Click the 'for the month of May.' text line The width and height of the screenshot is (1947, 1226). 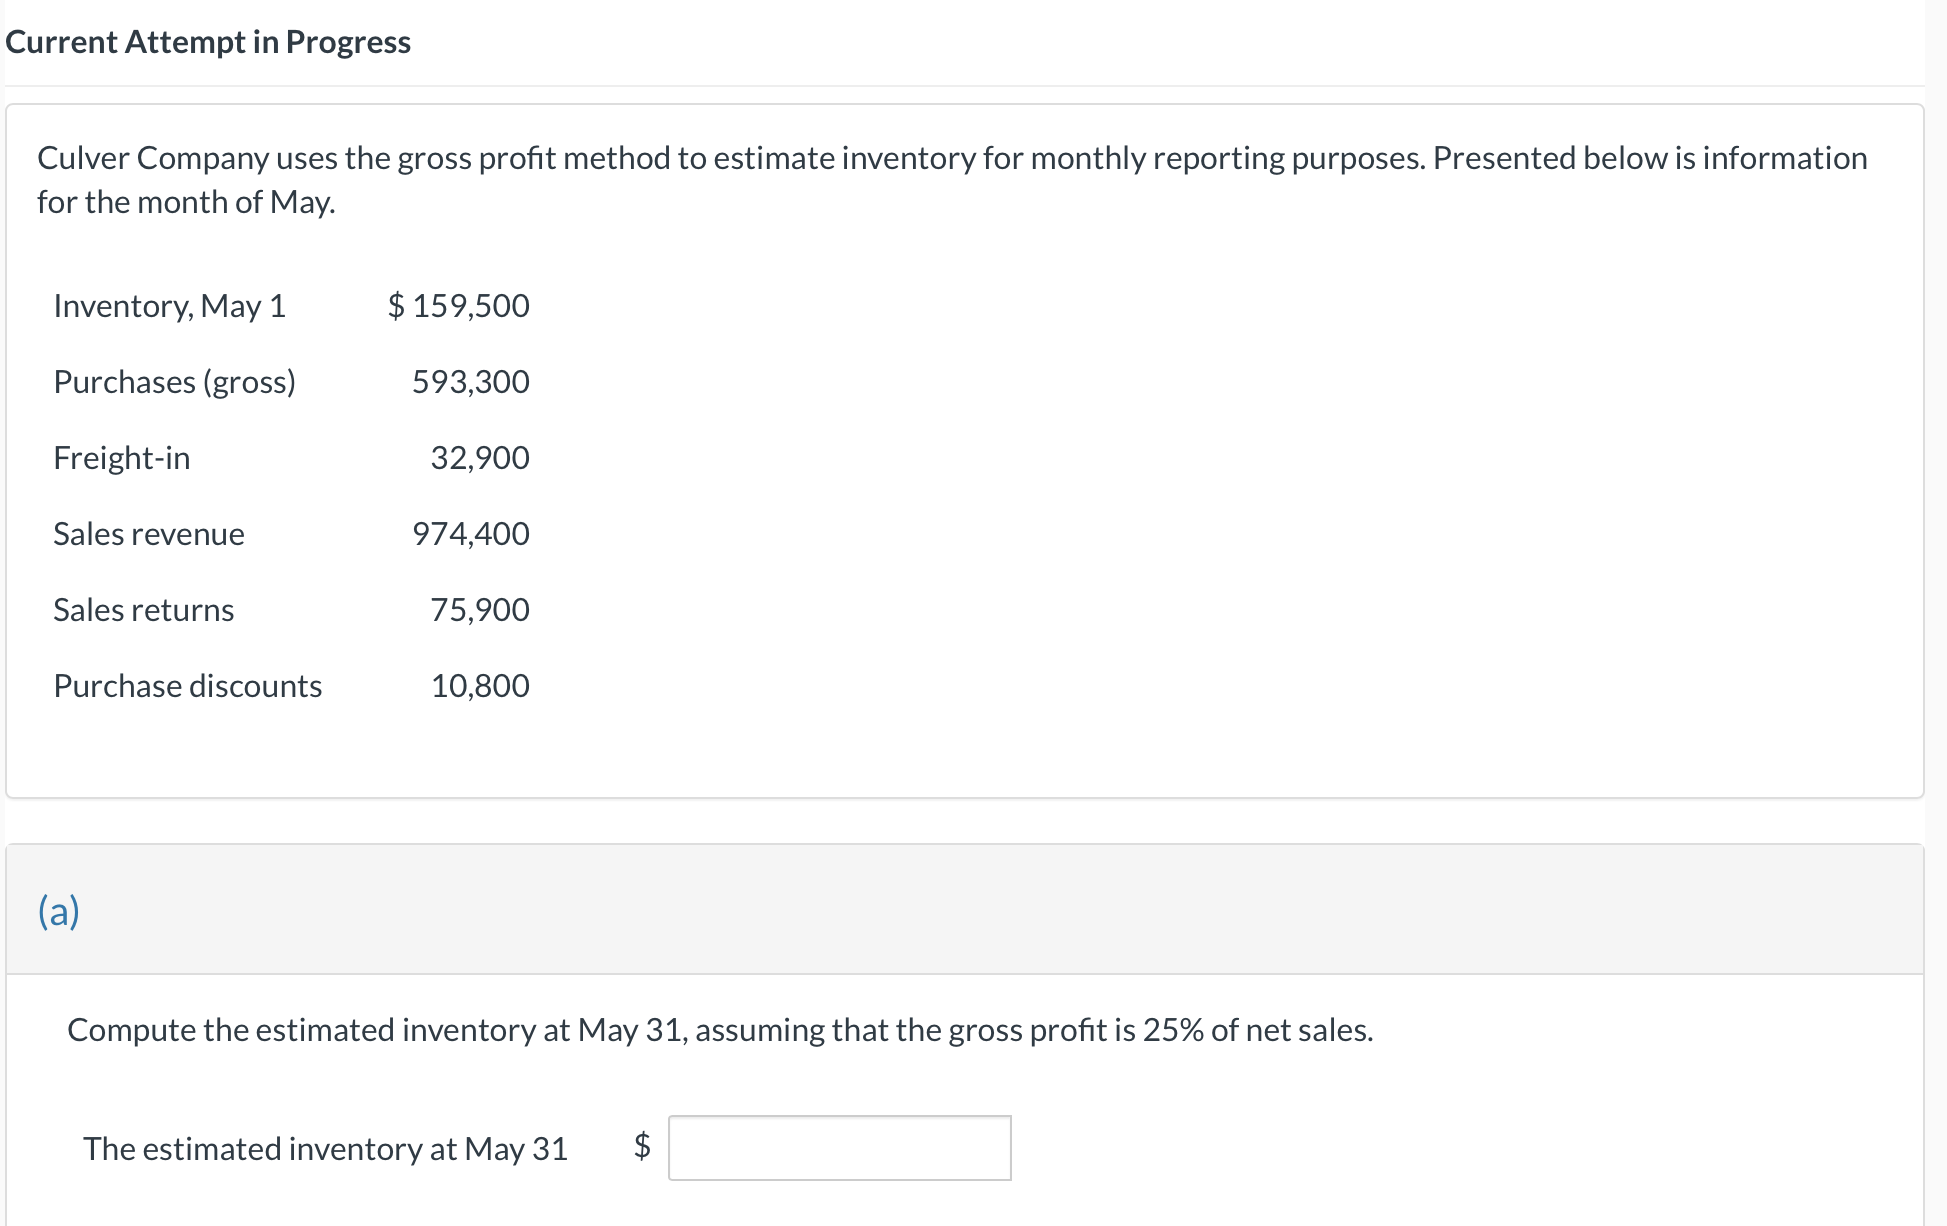(x=186, y=202)
